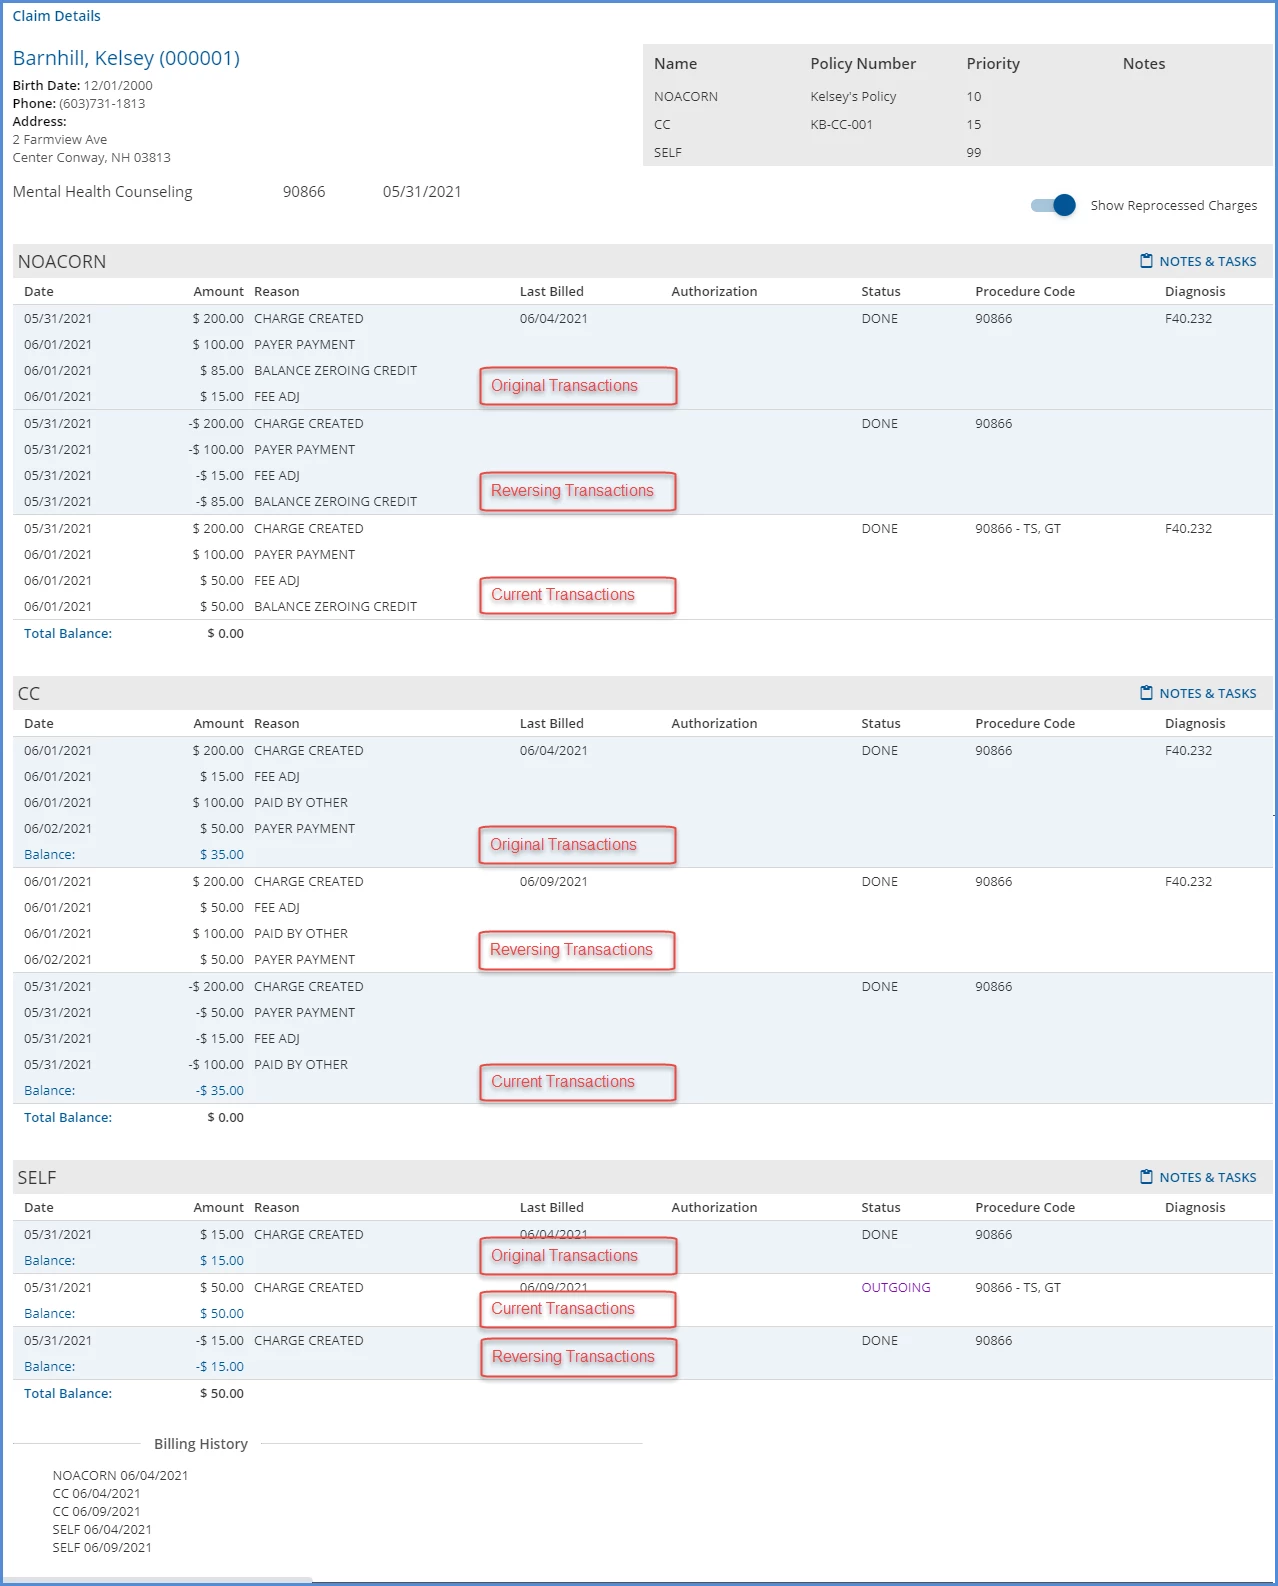Click the OUTGOING status in SELF section
Image resolution: width=1278 pixels, height=1586 pixels.
896,1287
